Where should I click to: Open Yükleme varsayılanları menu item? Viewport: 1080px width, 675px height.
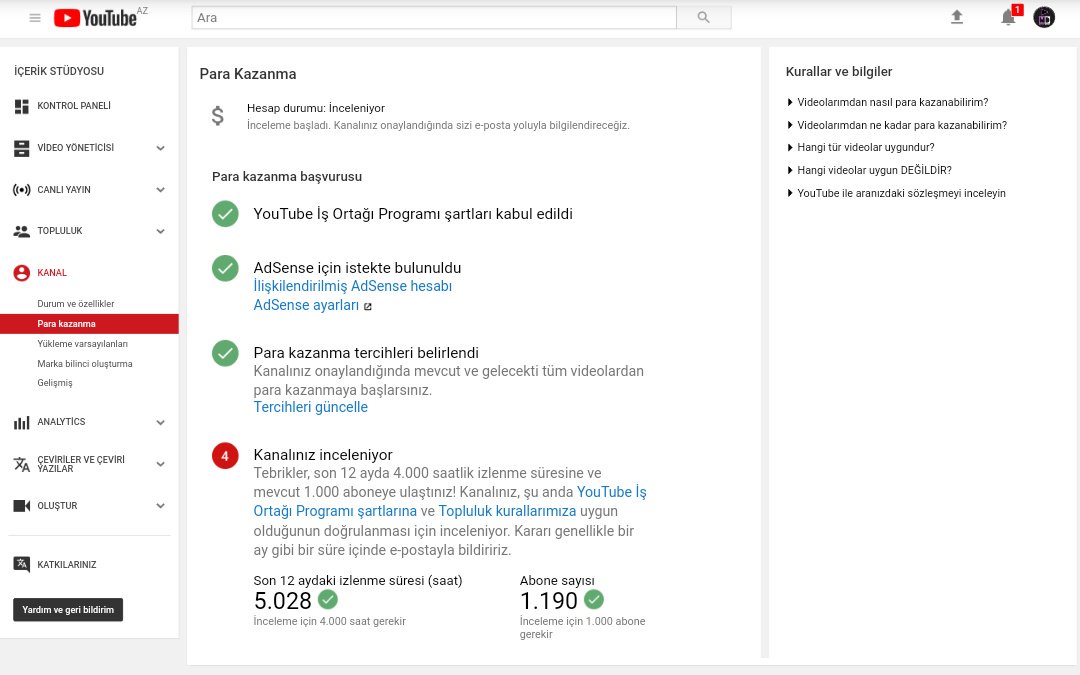(83, 344)
